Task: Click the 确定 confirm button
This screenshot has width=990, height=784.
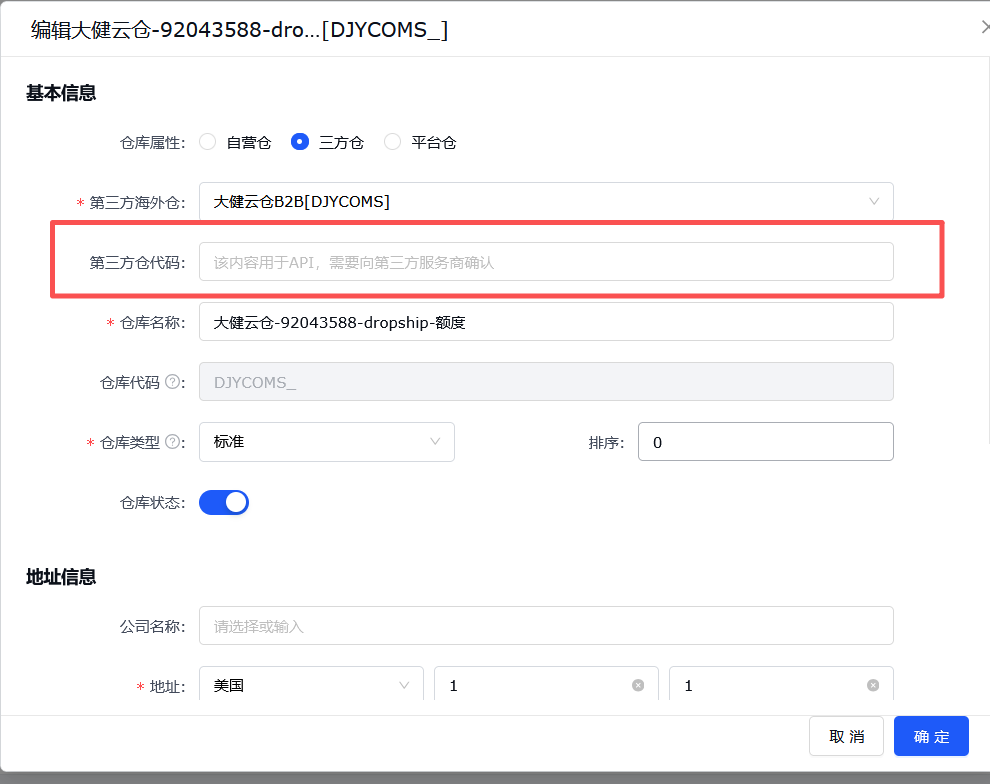Action: (x=931, y=736)
